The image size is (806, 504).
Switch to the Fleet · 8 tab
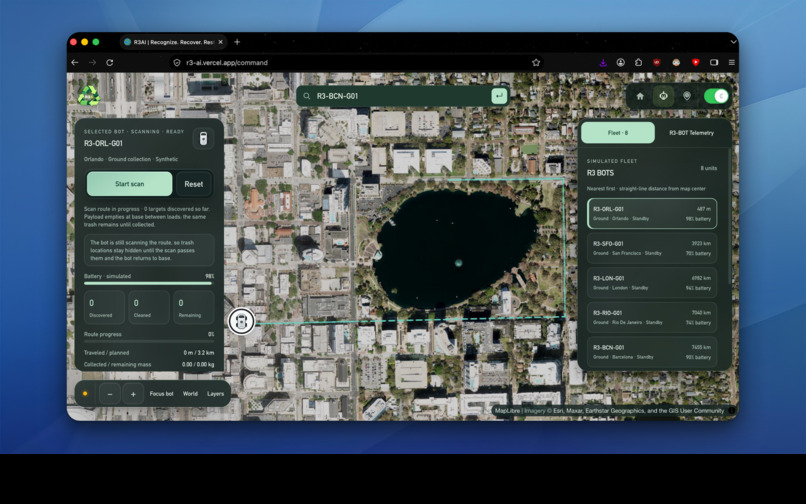pyautogui.click(x=618, y=133)
